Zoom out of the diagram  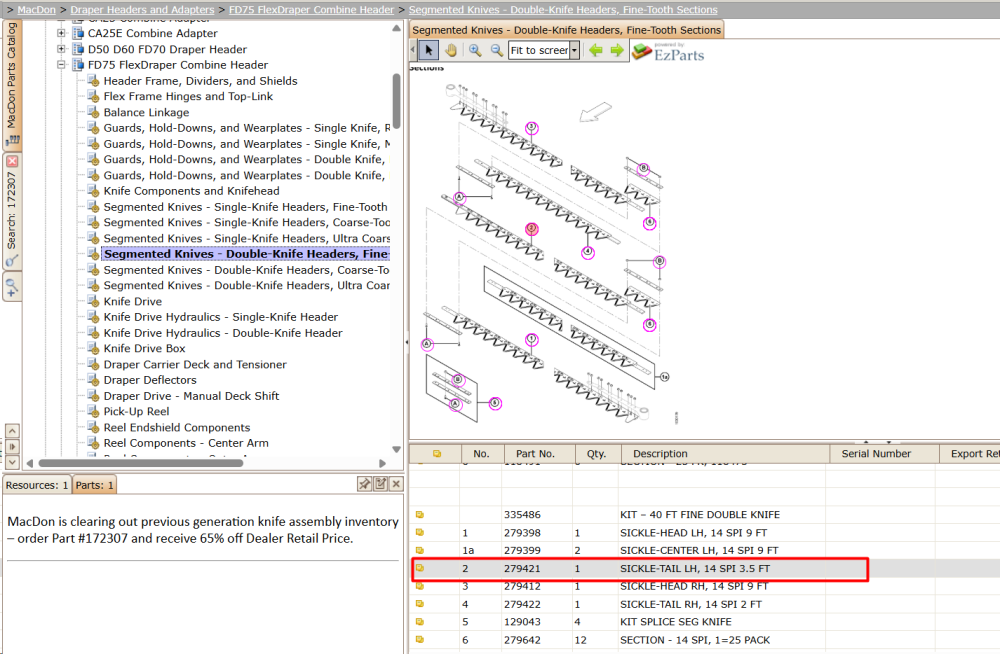coord(497,50)
